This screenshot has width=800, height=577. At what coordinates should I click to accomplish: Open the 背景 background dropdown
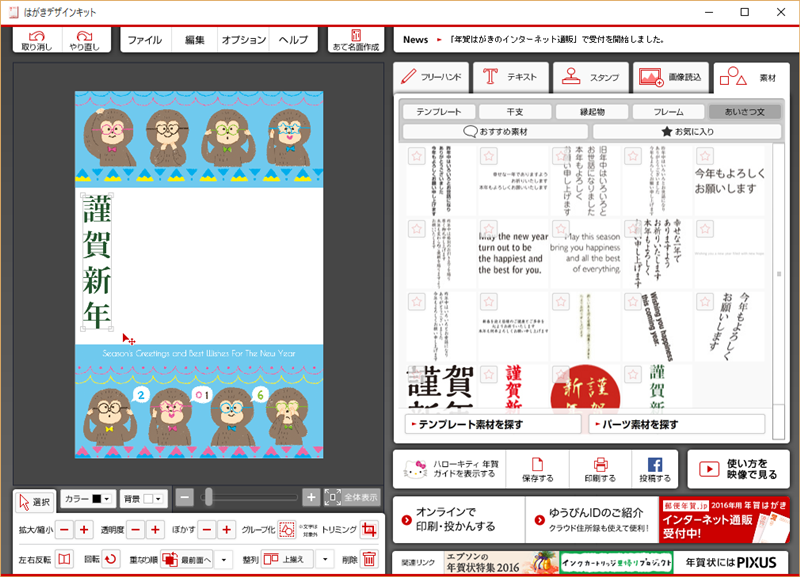[145, 497]
